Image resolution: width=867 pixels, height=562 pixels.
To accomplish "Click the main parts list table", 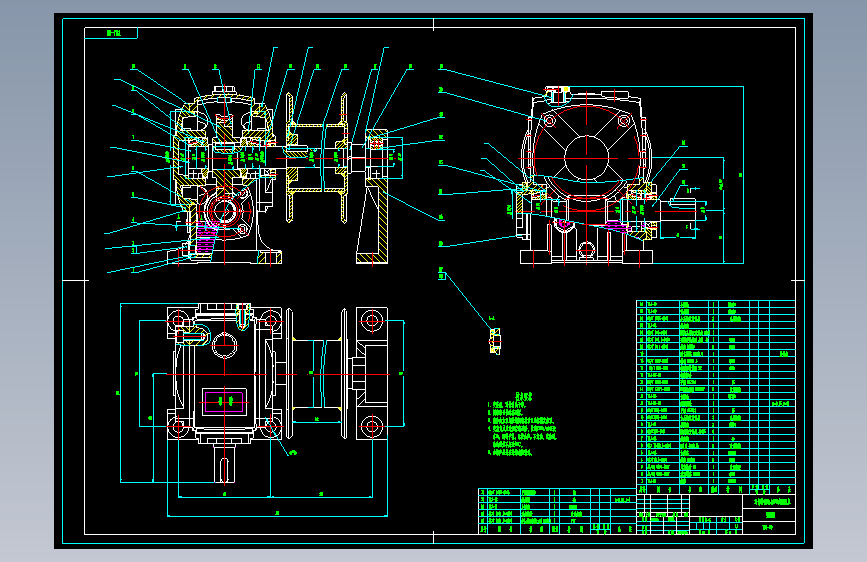I will point(715,397).
